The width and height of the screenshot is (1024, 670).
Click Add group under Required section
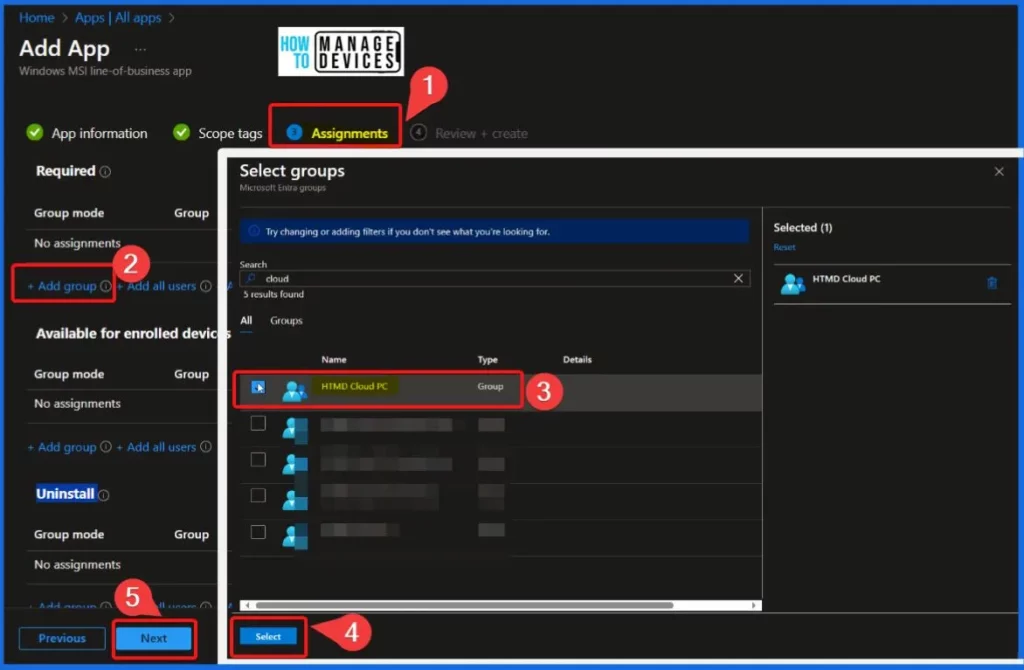coord(63,286)
